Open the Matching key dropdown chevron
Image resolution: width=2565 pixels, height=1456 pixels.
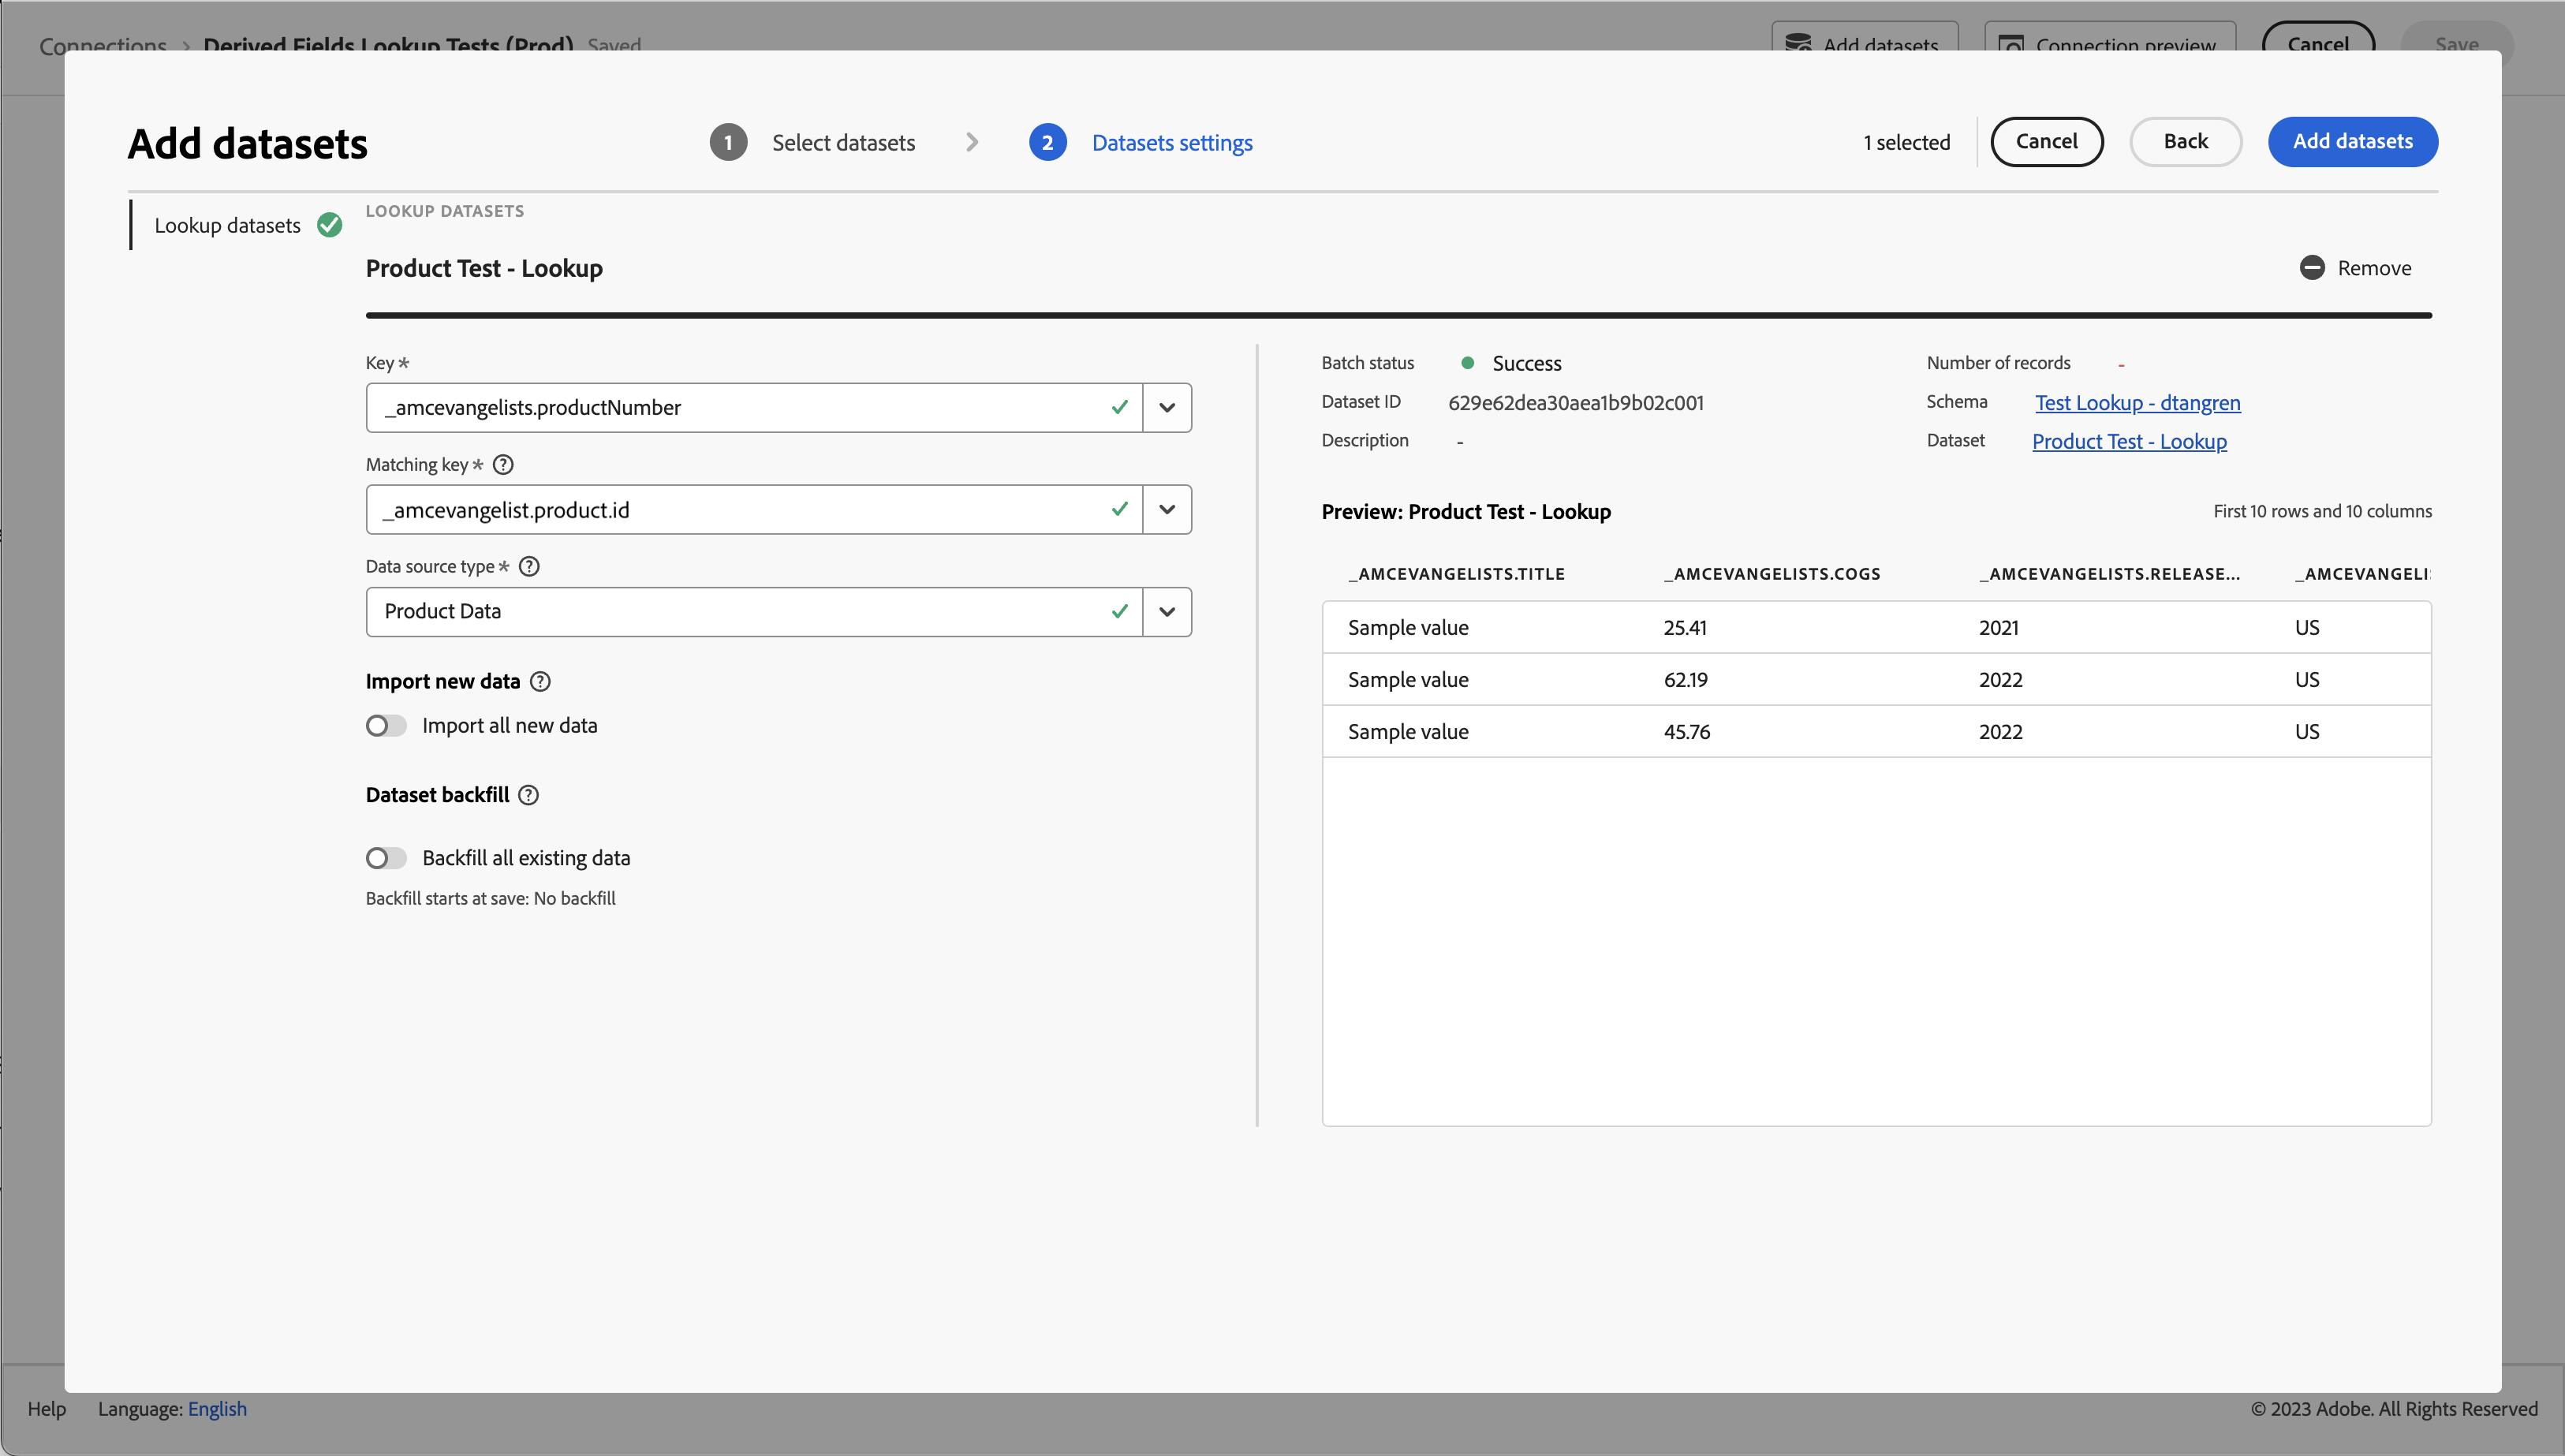pyautogui.click(x=1166, y=510)
